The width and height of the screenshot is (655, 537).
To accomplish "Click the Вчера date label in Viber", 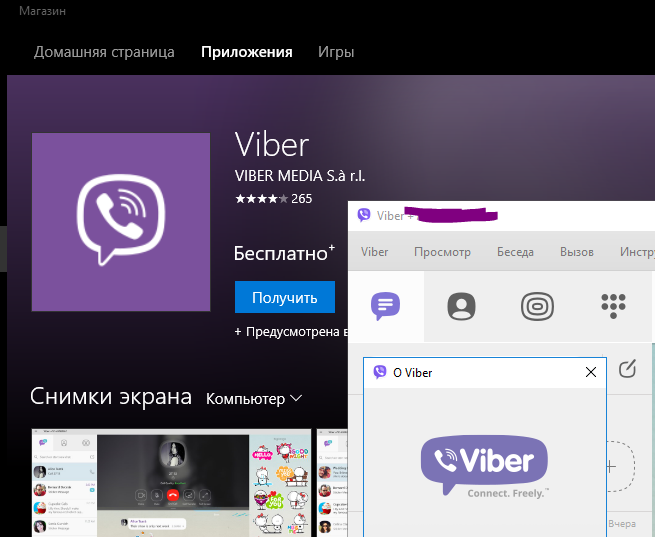I will click(x=622, y=523).
